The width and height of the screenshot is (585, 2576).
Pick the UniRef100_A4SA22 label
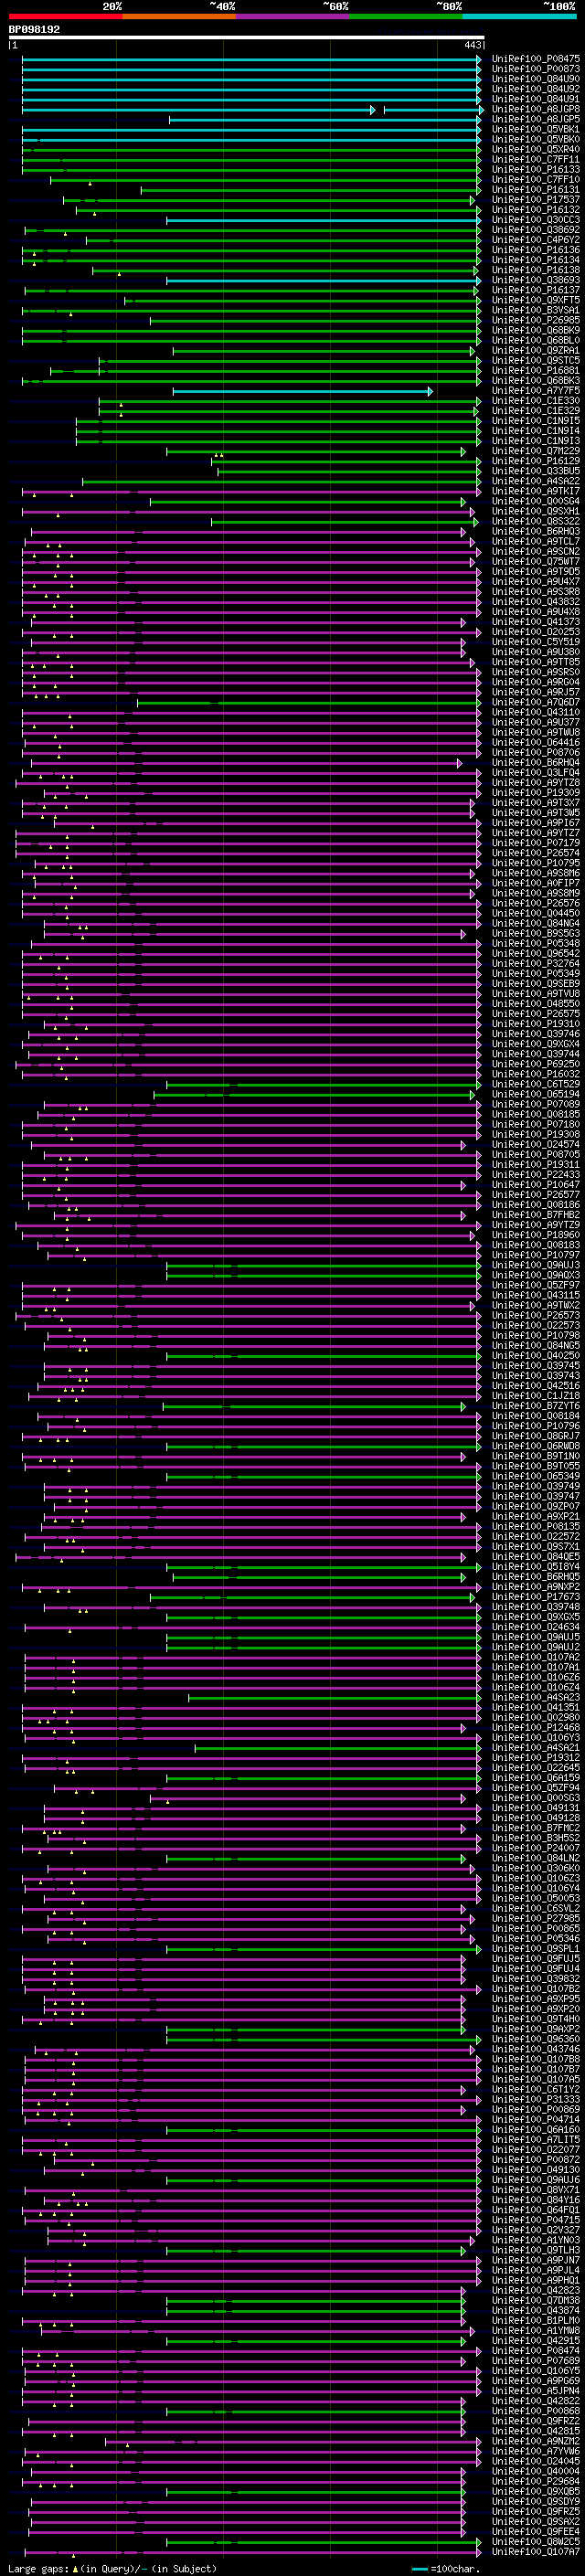[x=535, y=481]
